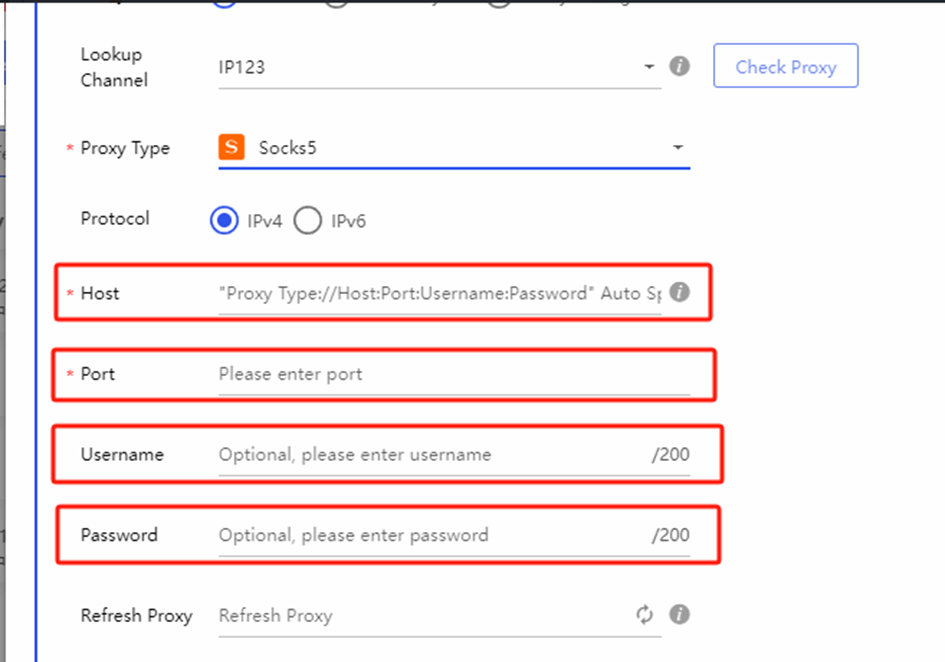Click the Username /200 character counter
945x662 pixels.
pos(670,455)
